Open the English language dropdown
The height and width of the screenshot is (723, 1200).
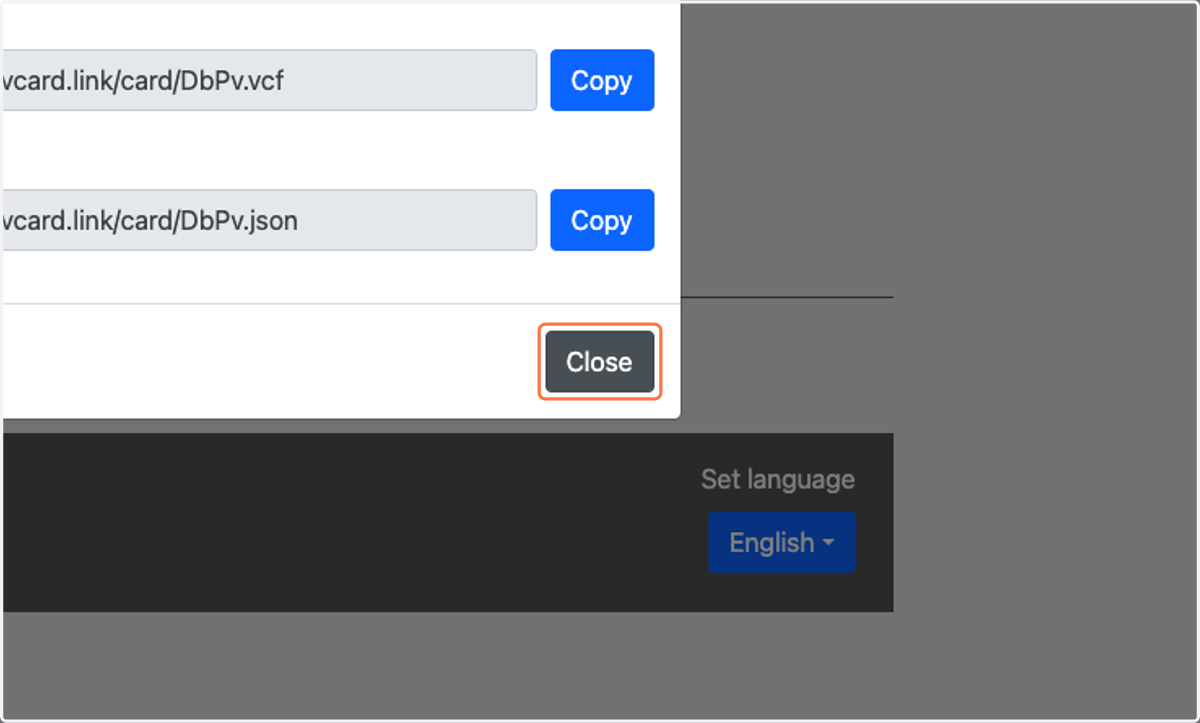[x=782, y=542]
